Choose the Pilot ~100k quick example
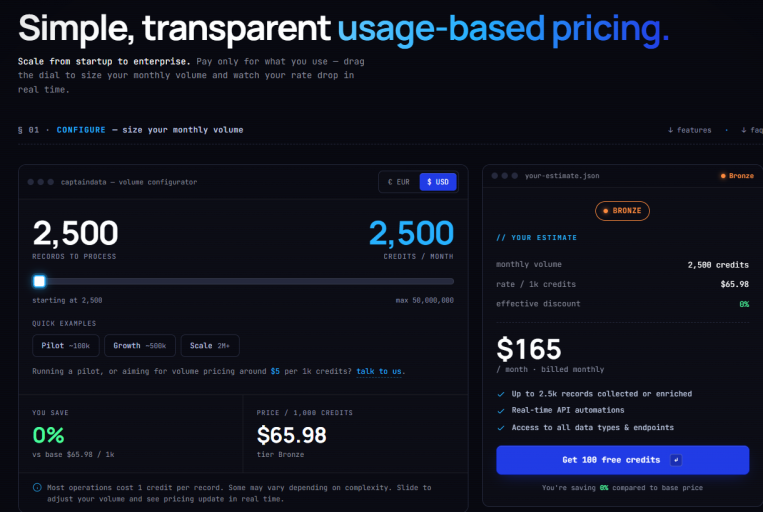This screenshot has width=763, height=512. click(x=66, y=346)
